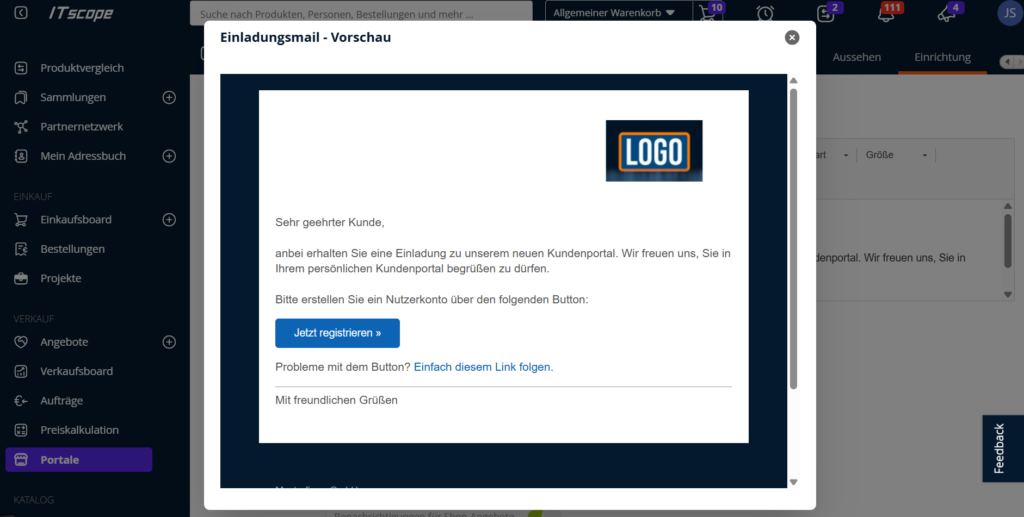This screenshot has width=1024, height=517.
Task: Add a new collection next to Sammlungen
Action: [x=169, y=98]
